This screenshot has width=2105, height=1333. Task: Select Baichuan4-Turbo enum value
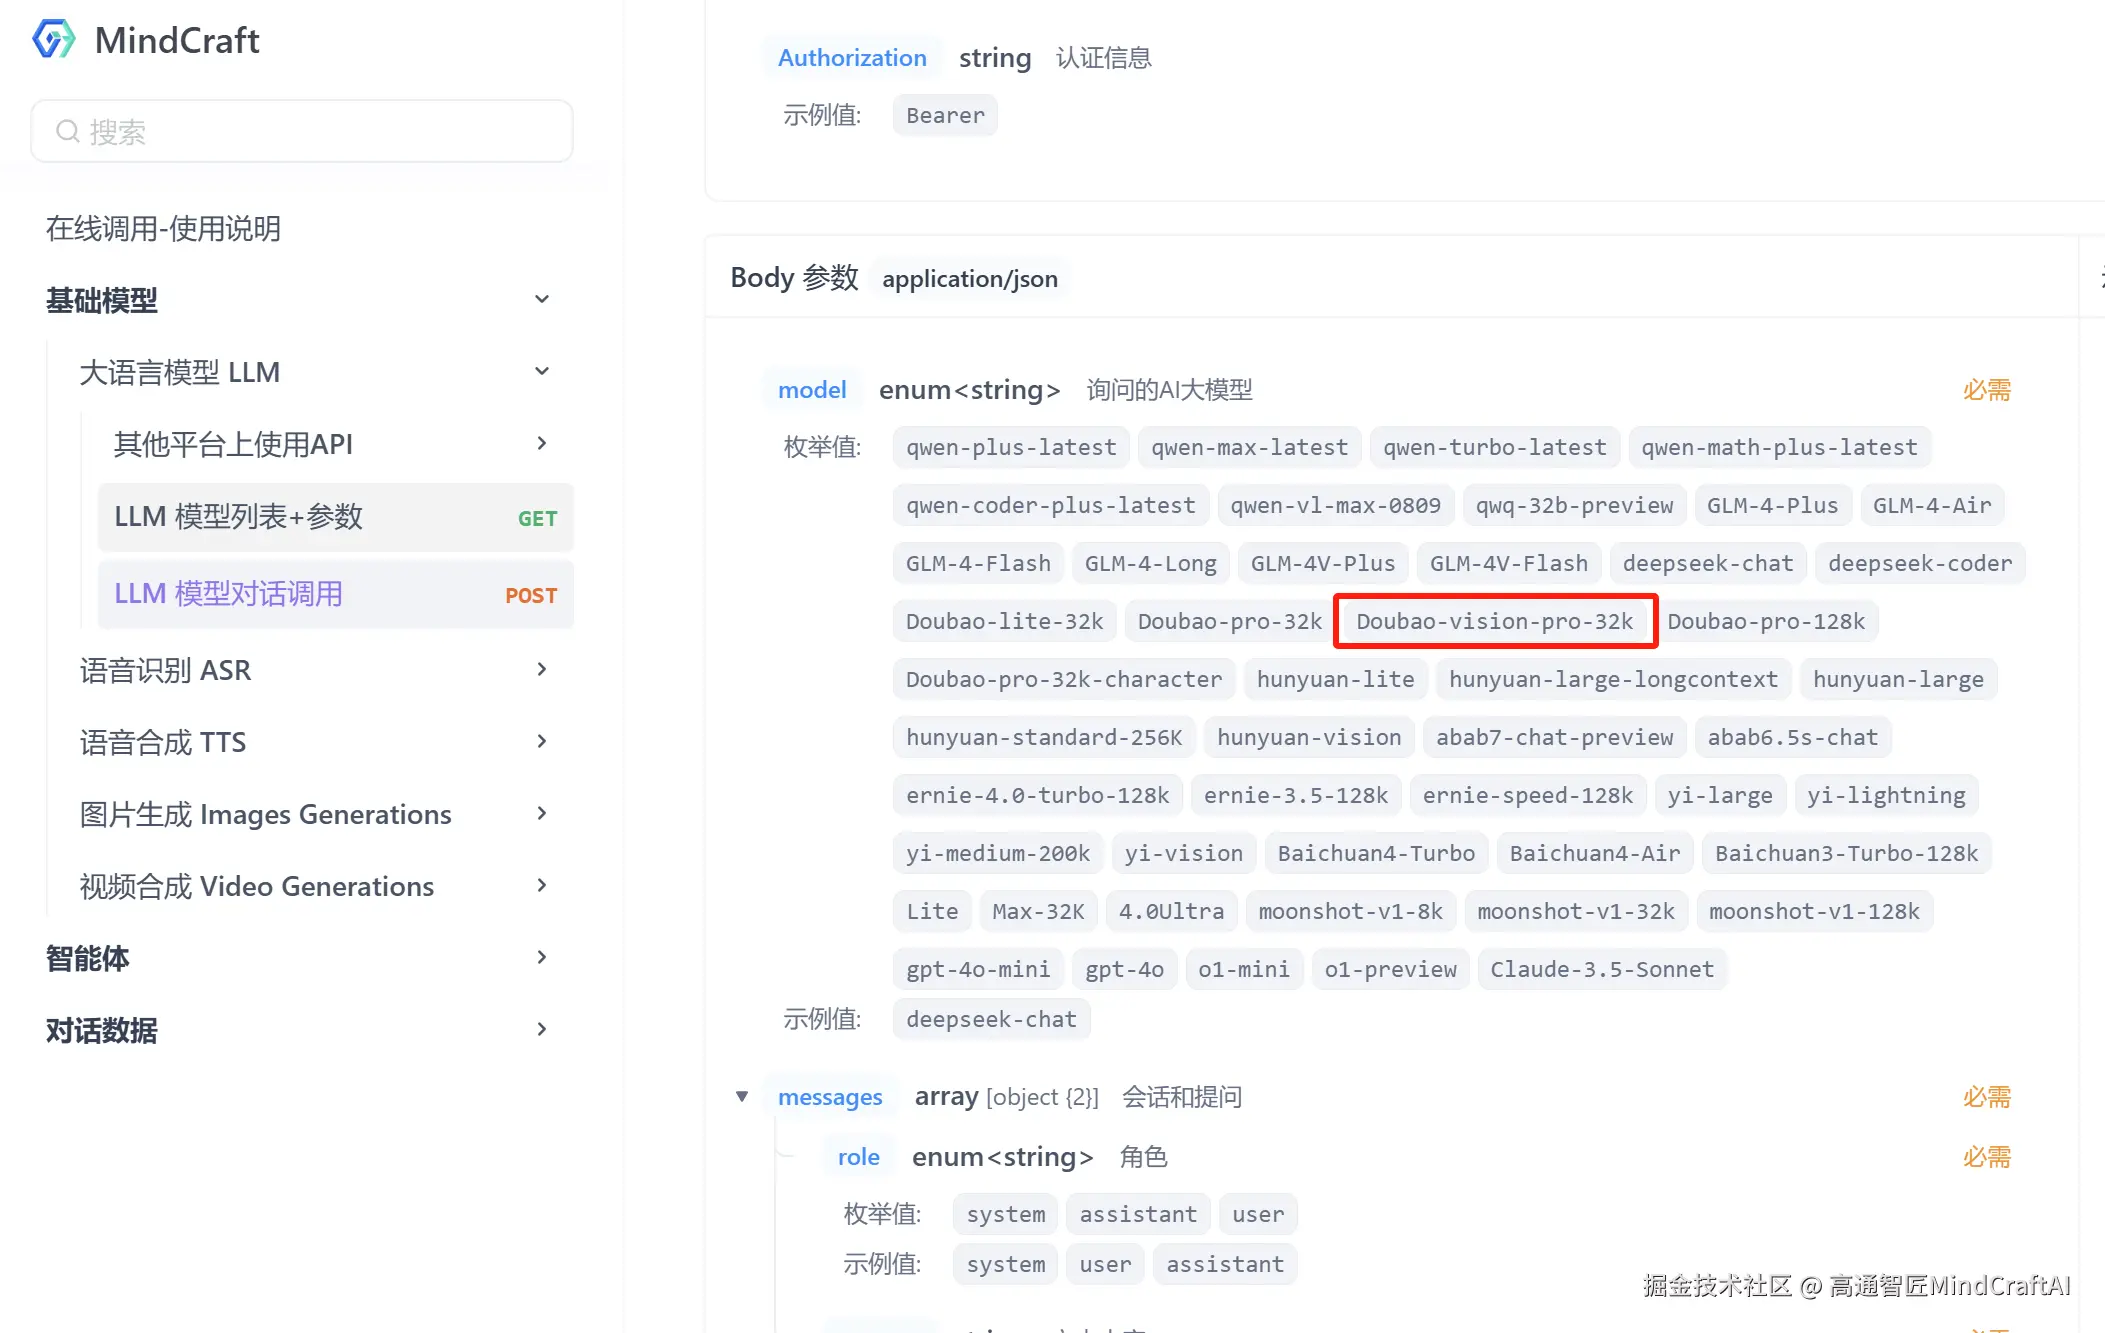point(1376,854)
